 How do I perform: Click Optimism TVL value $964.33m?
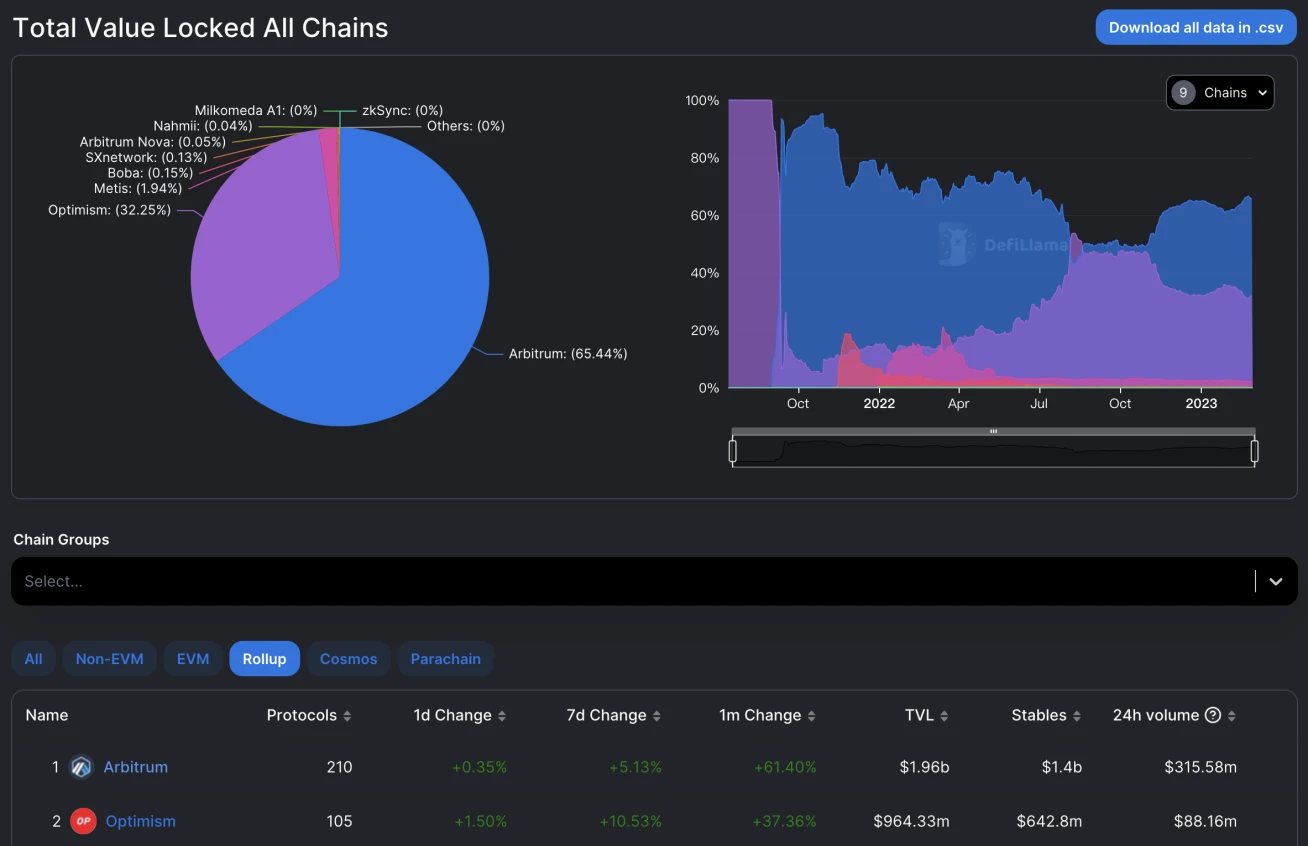(911, 821)
